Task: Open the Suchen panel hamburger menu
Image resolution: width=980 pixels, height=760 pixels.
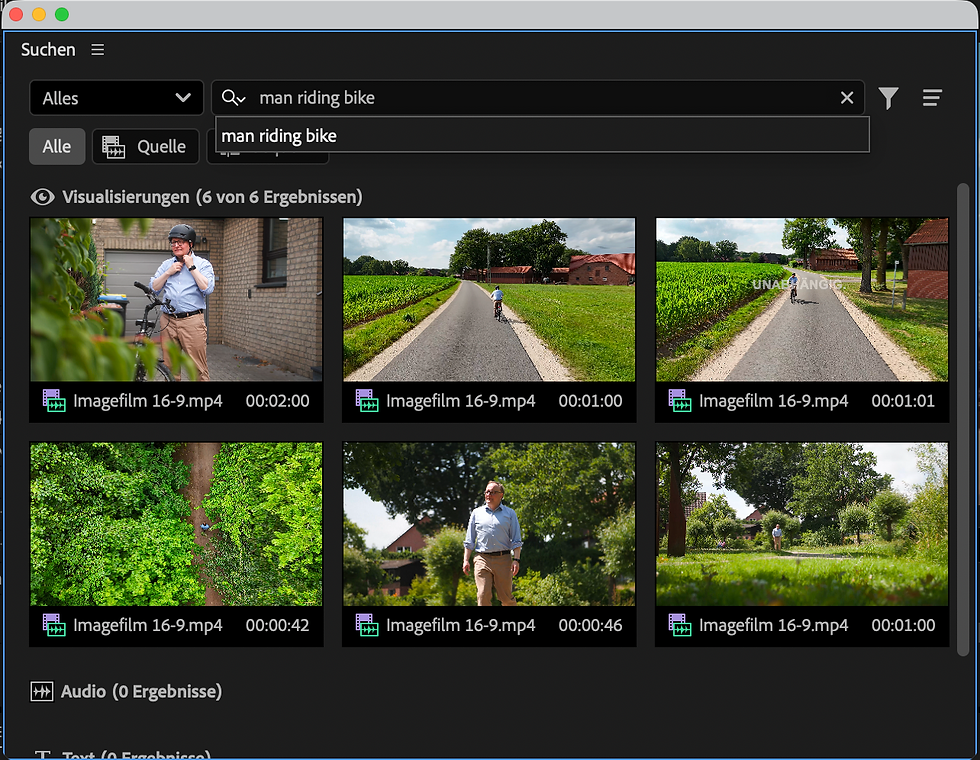Action: 98,49
